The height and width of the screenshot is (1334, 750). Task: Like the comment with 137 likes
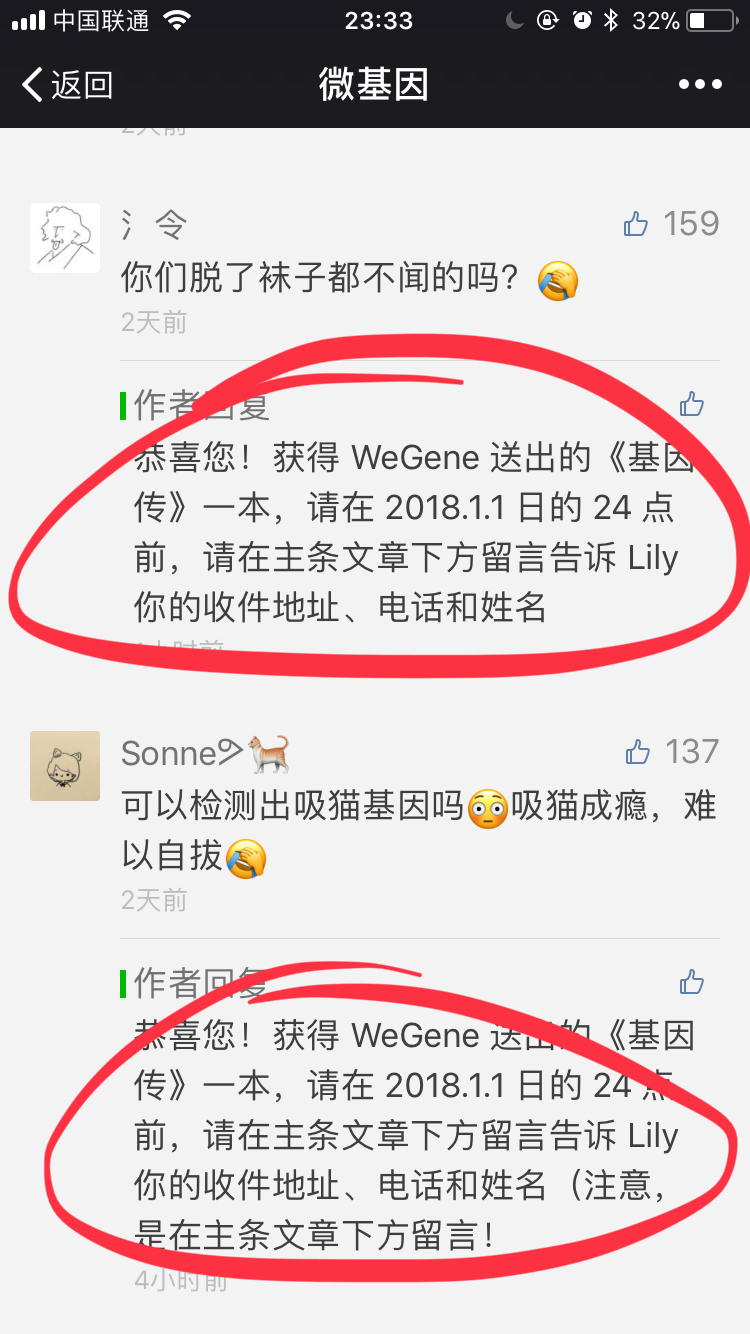(x=637, y=752)
